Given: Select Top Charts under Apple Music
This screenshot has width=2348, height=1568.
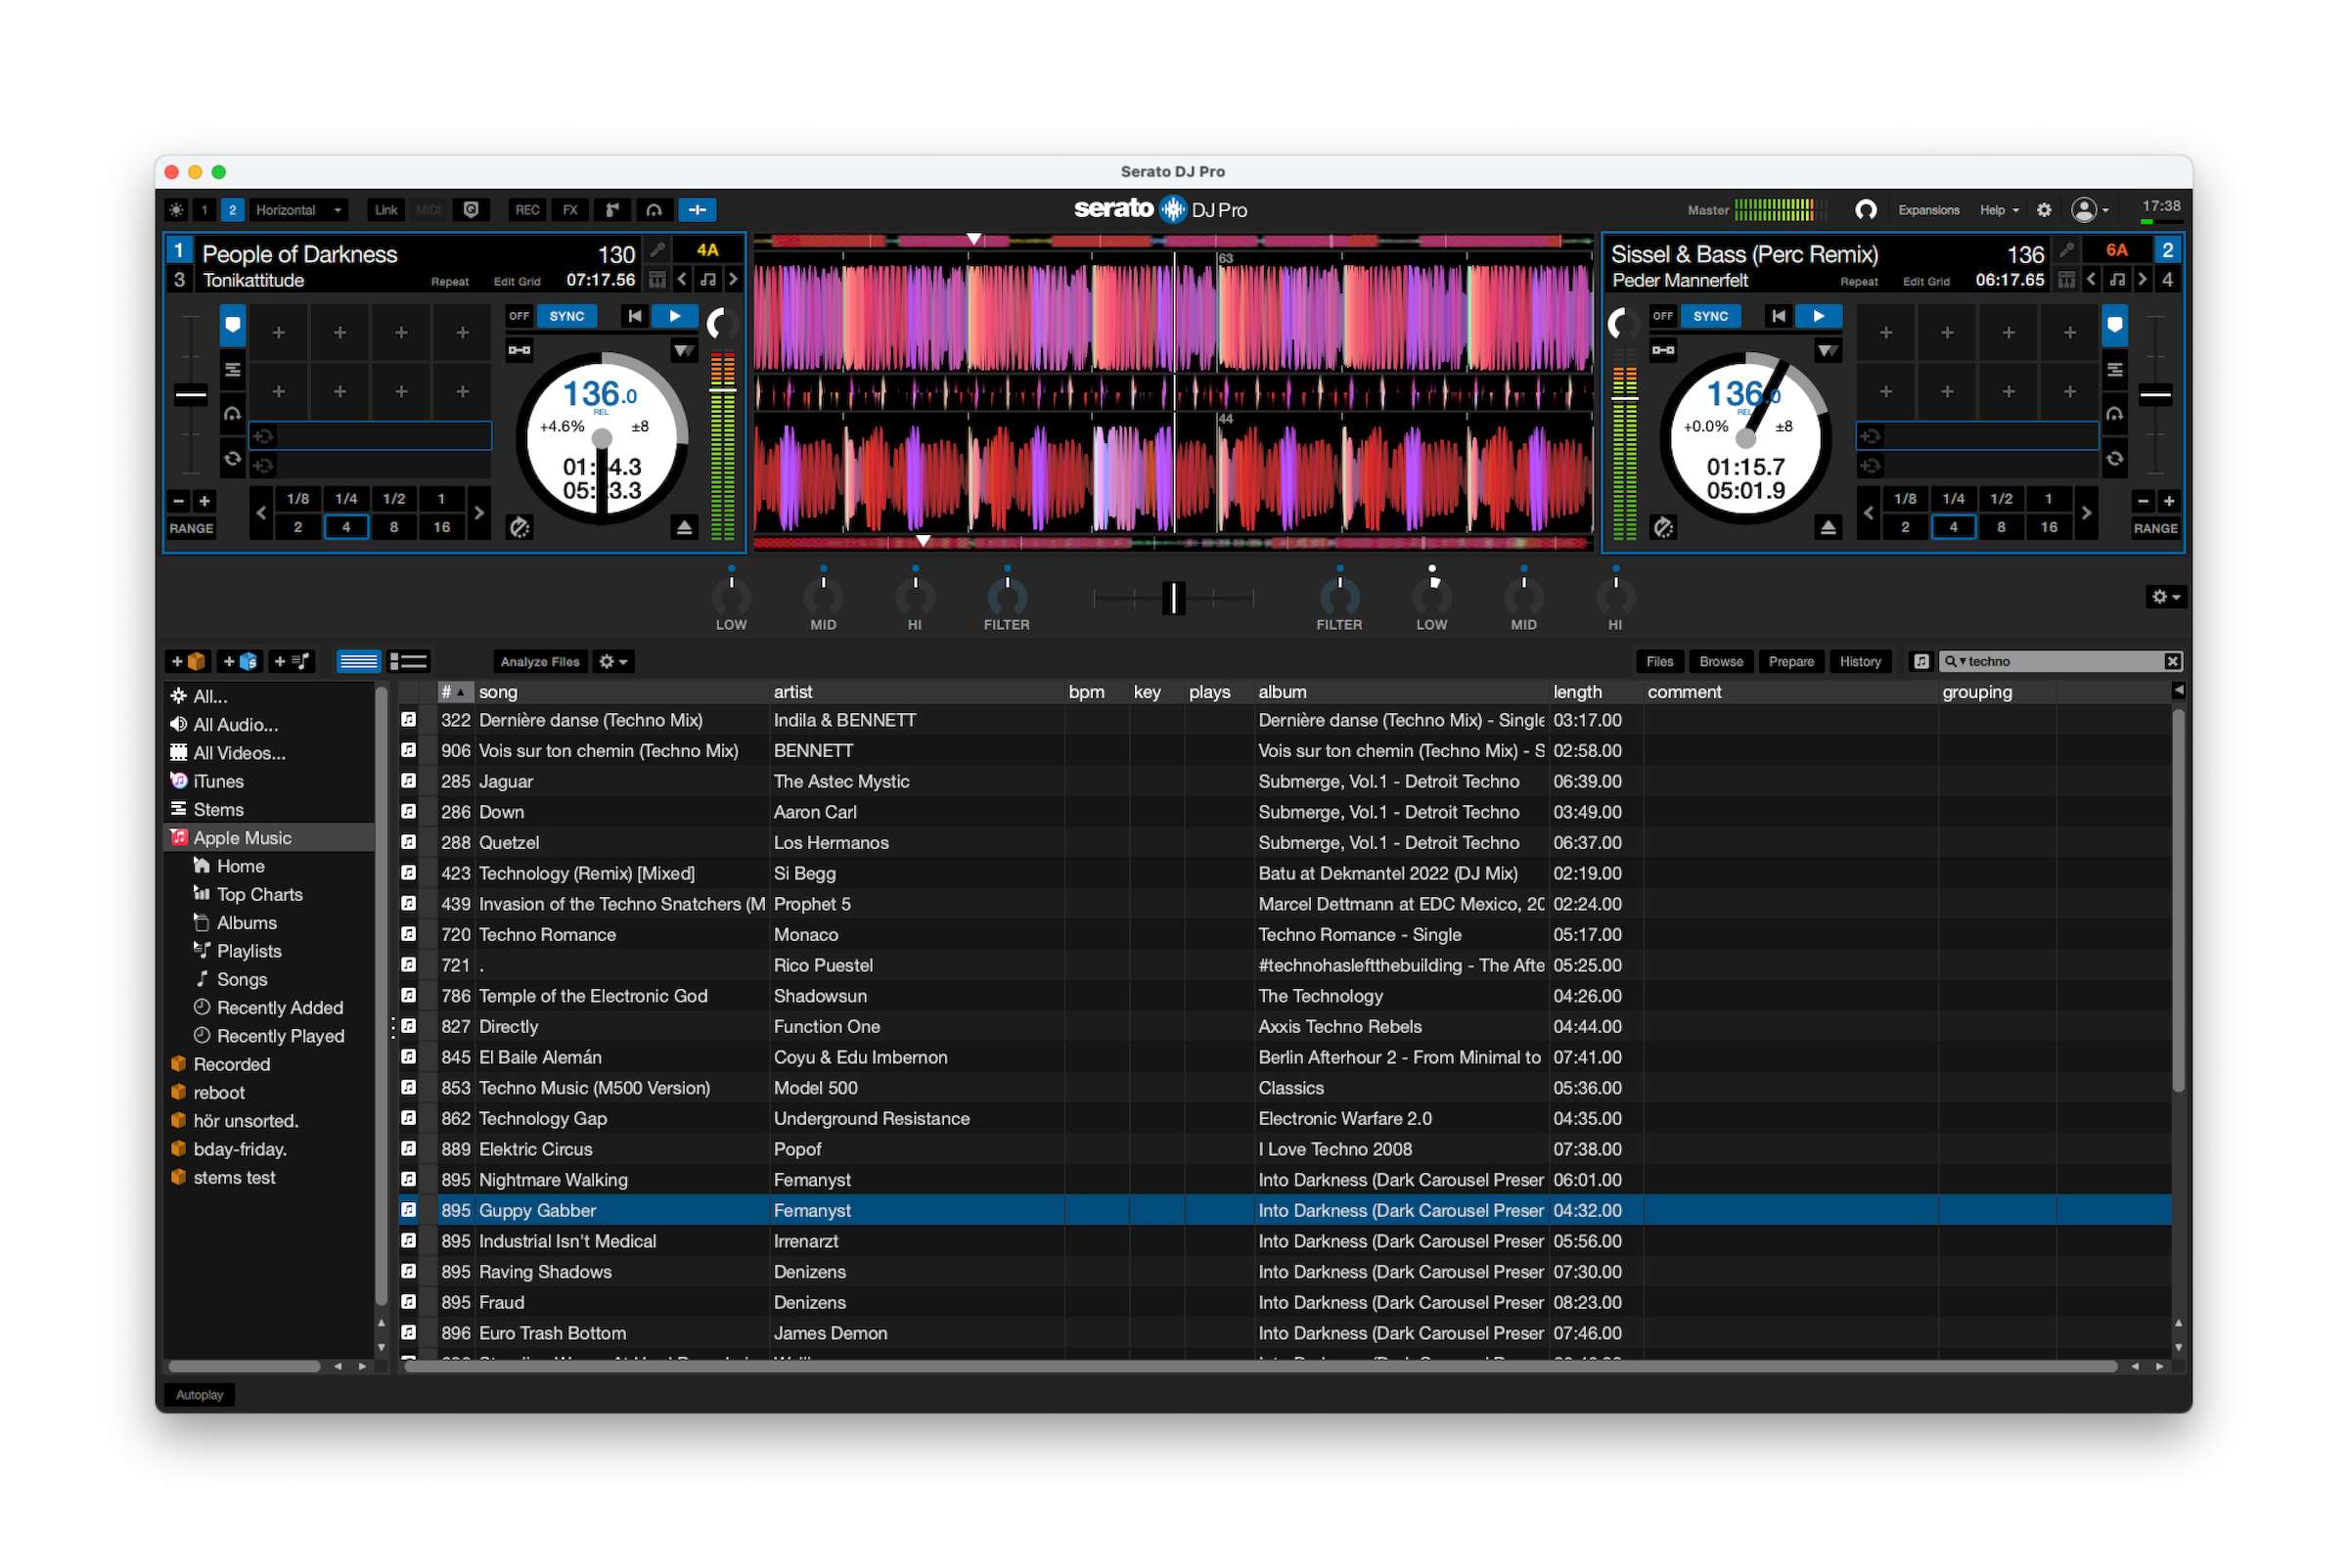Looking at the screenshot, I should [x=259, y=895].
